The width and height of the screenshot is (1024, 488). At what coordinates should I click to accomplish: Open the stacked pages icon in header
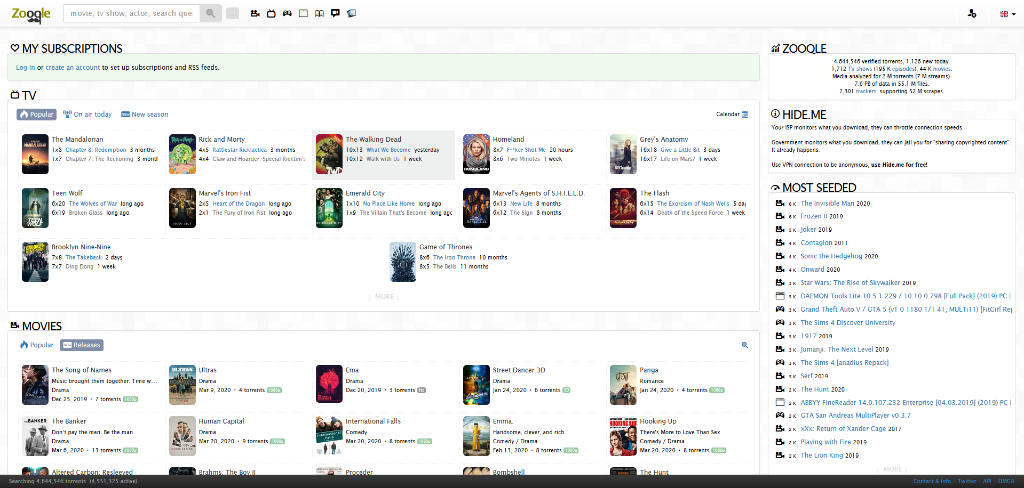pyautogui.click(x=351, y=13)
